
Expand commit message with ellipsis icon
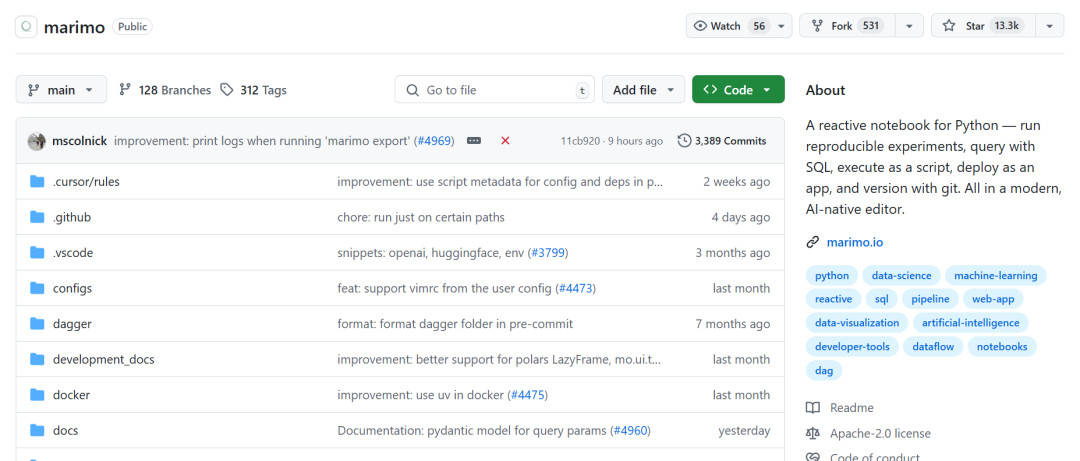click(474, 141)
